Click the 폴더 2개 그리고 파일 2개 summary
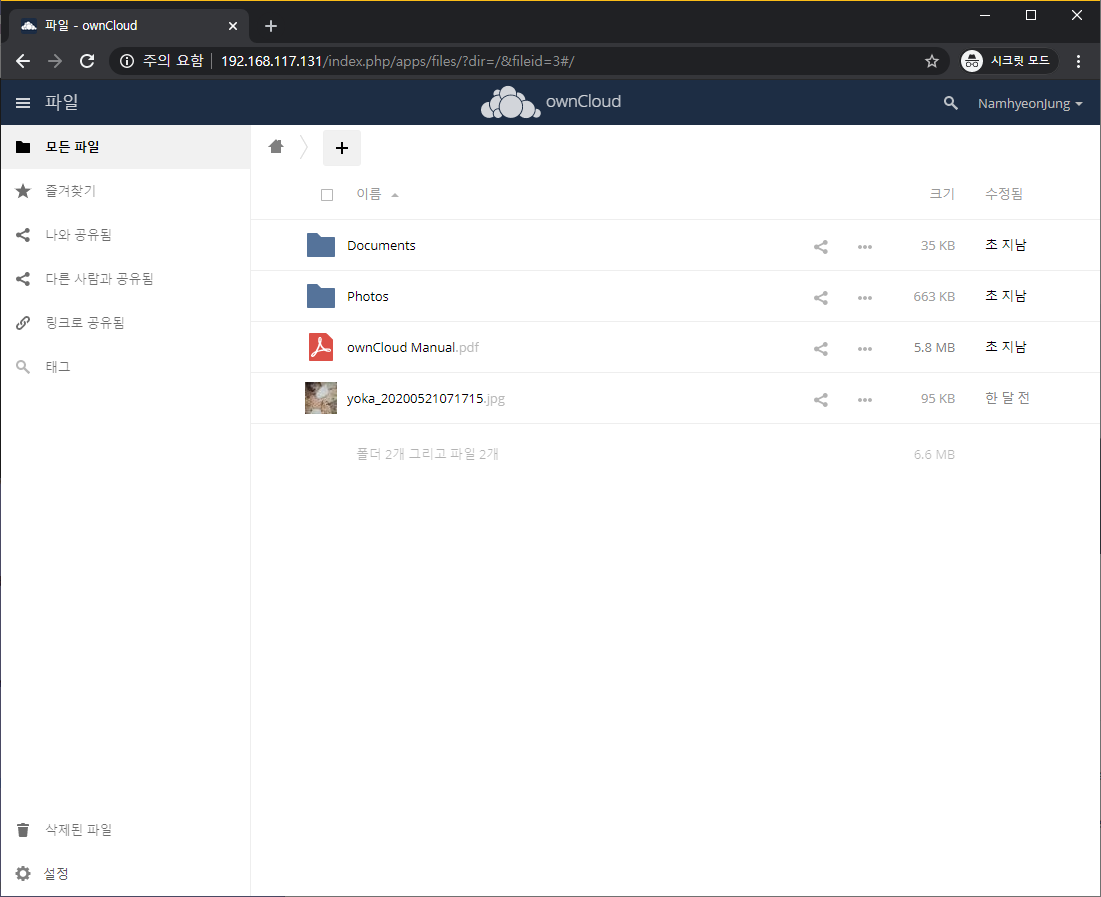 (427, 454)
